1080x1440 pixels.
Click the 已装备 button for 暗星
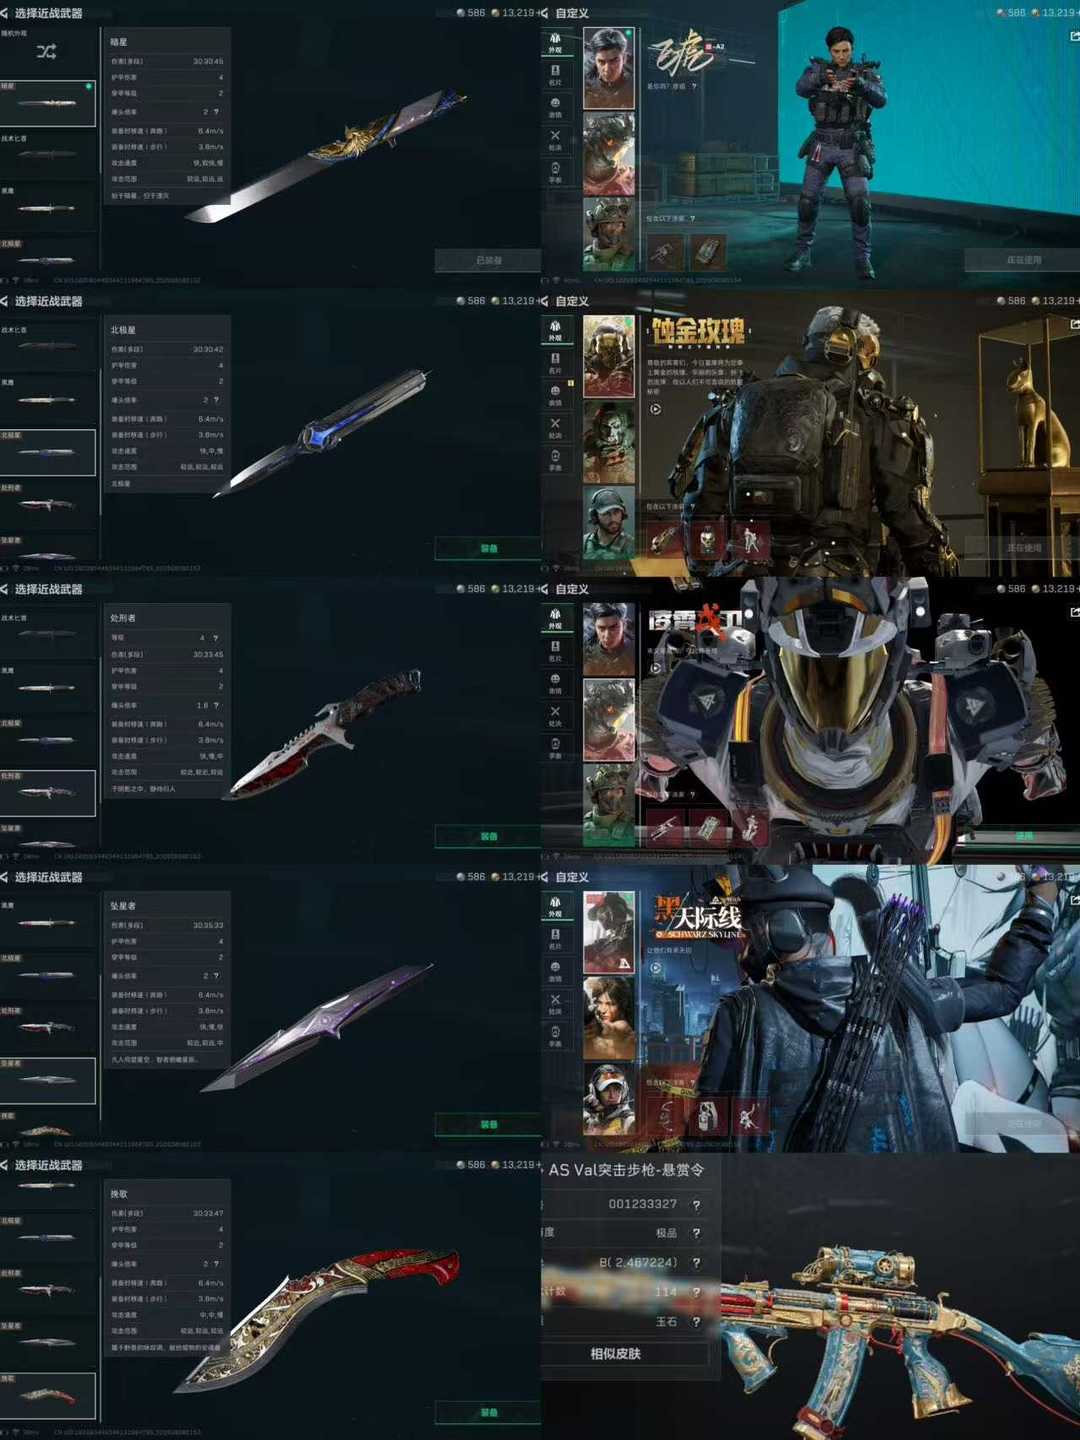pos(488,260)
